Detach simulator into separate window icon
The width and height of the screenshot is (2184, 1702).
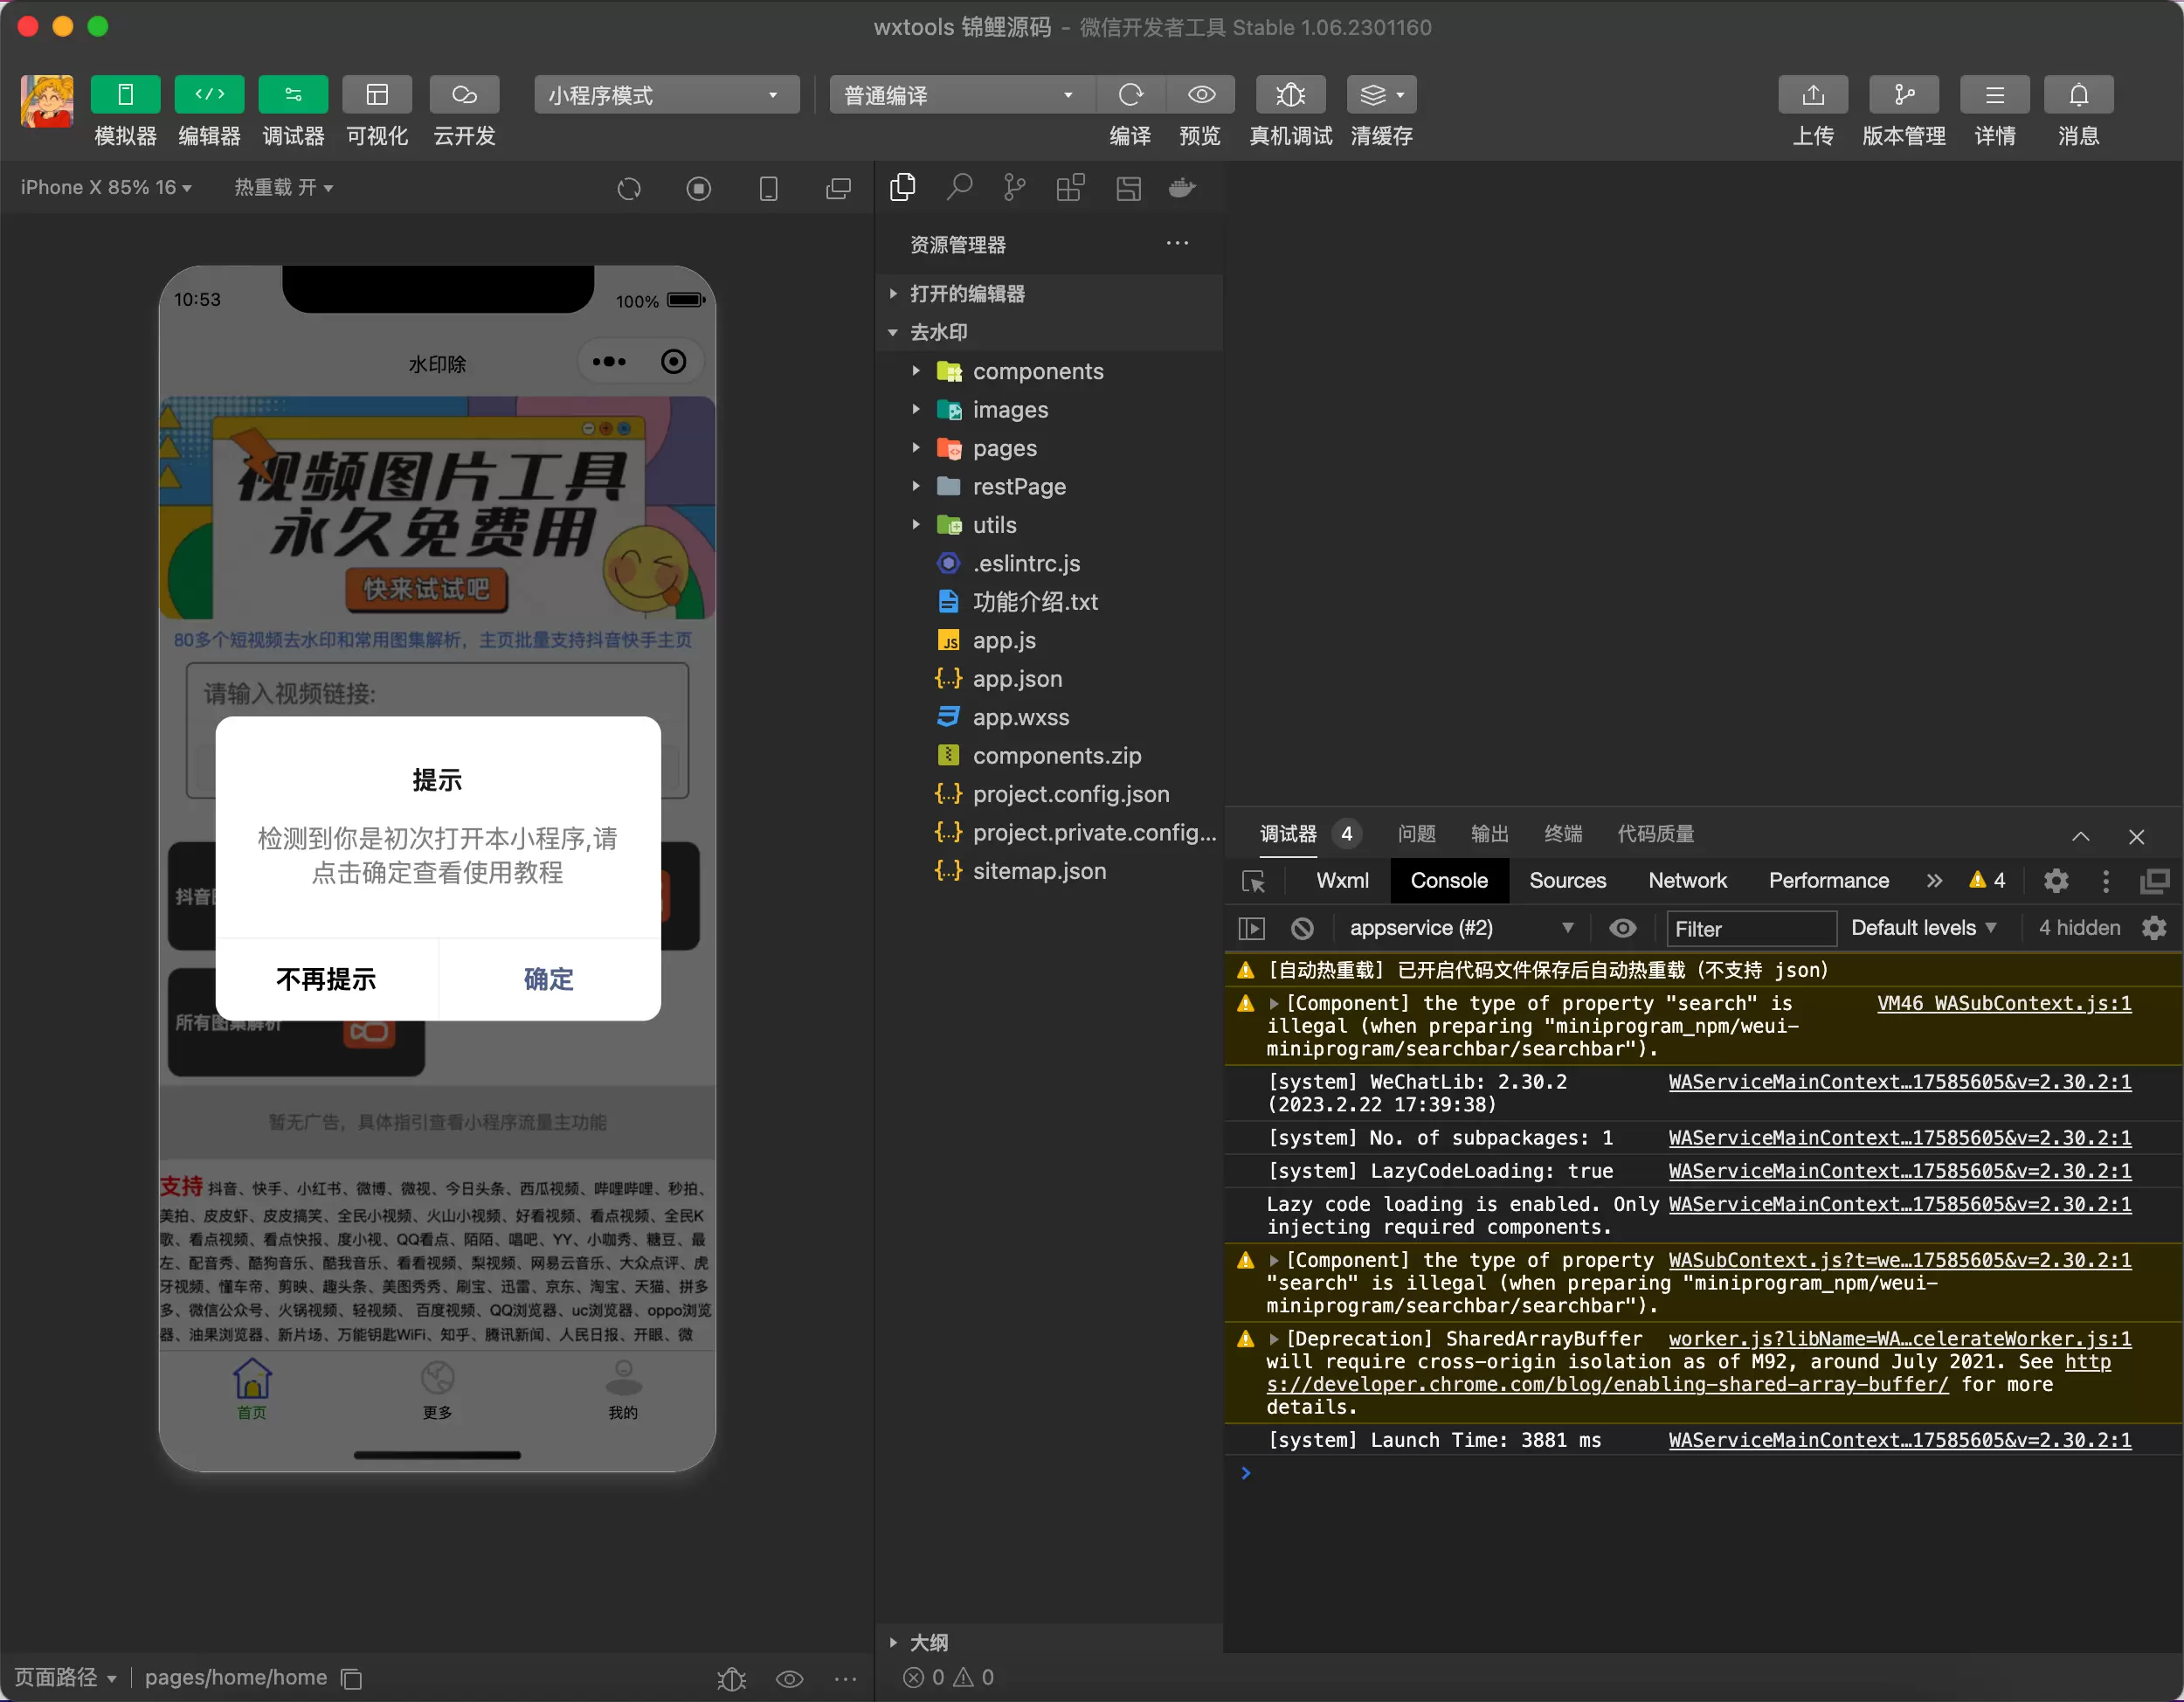pyautogui.click(x=838, y=188)
